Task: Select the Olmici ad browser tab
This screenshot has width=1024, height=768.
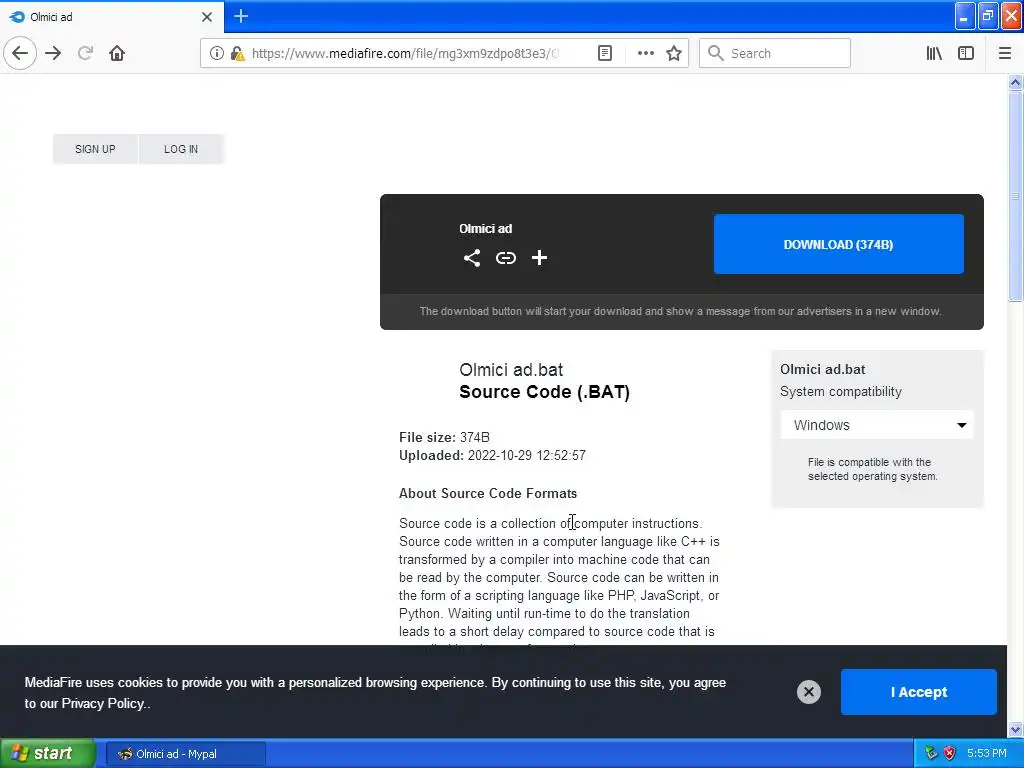Action: (x=112, y=17)
